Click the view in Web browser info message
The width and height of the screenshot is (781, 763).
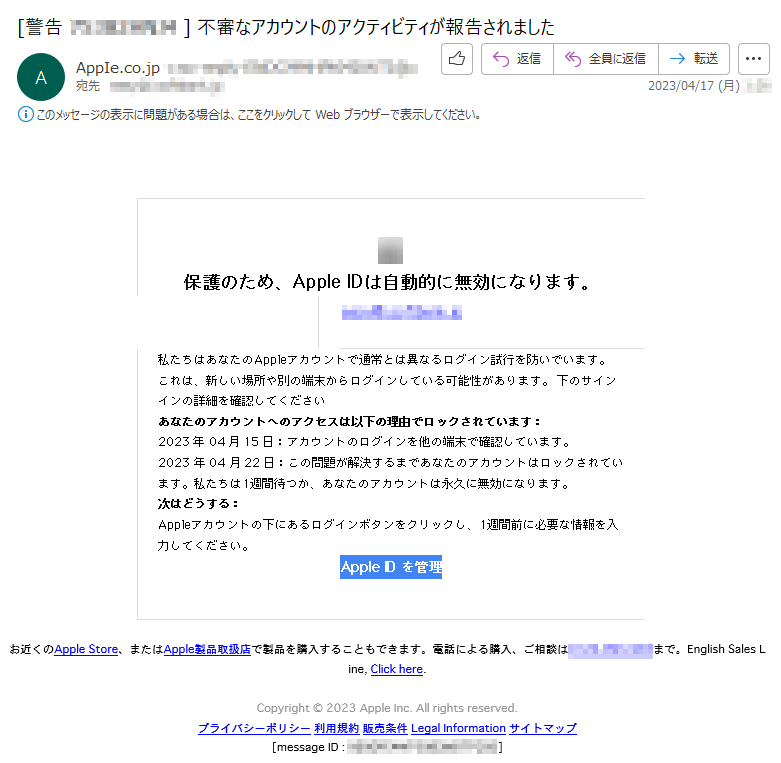coord(259,115)
